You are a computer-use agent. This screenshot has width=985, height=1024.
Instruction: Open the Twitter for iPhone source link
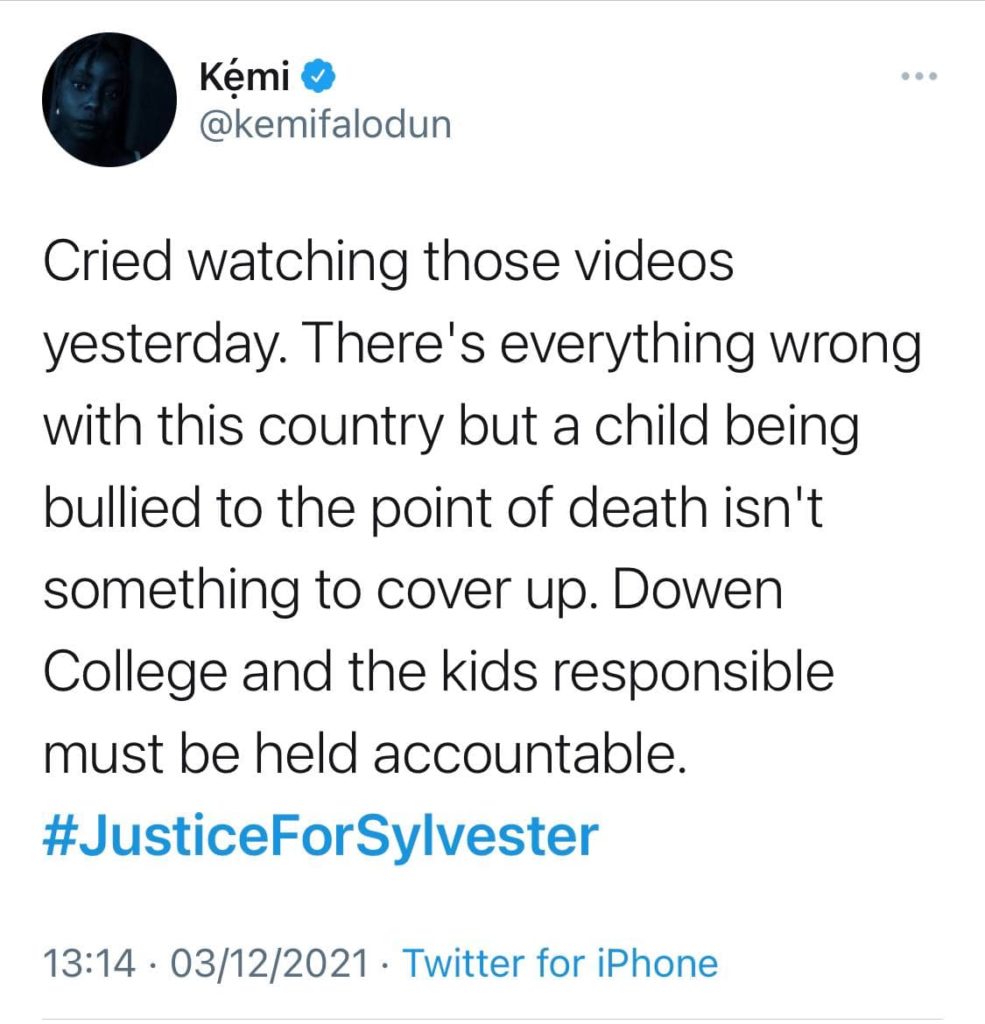(x=560, y=964)
